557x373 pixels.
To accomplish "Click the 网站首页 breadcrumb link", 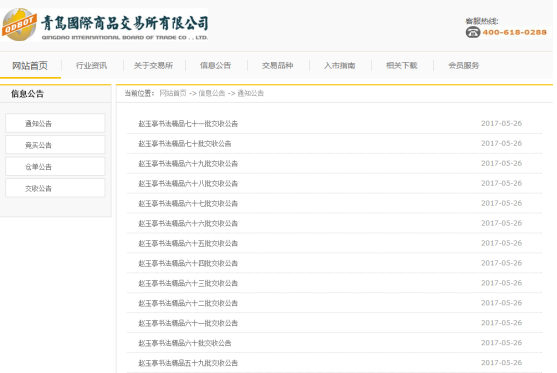I will (173, 93).
